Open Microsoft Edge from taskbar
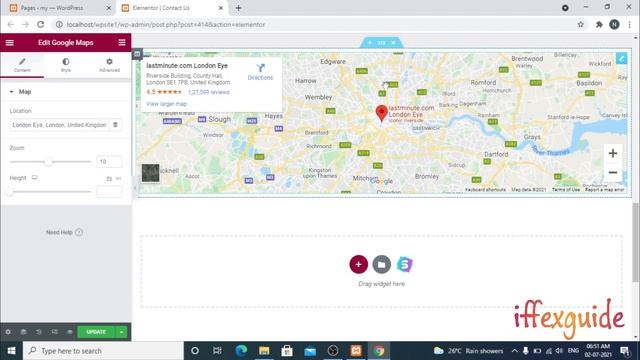 [241, 351]
